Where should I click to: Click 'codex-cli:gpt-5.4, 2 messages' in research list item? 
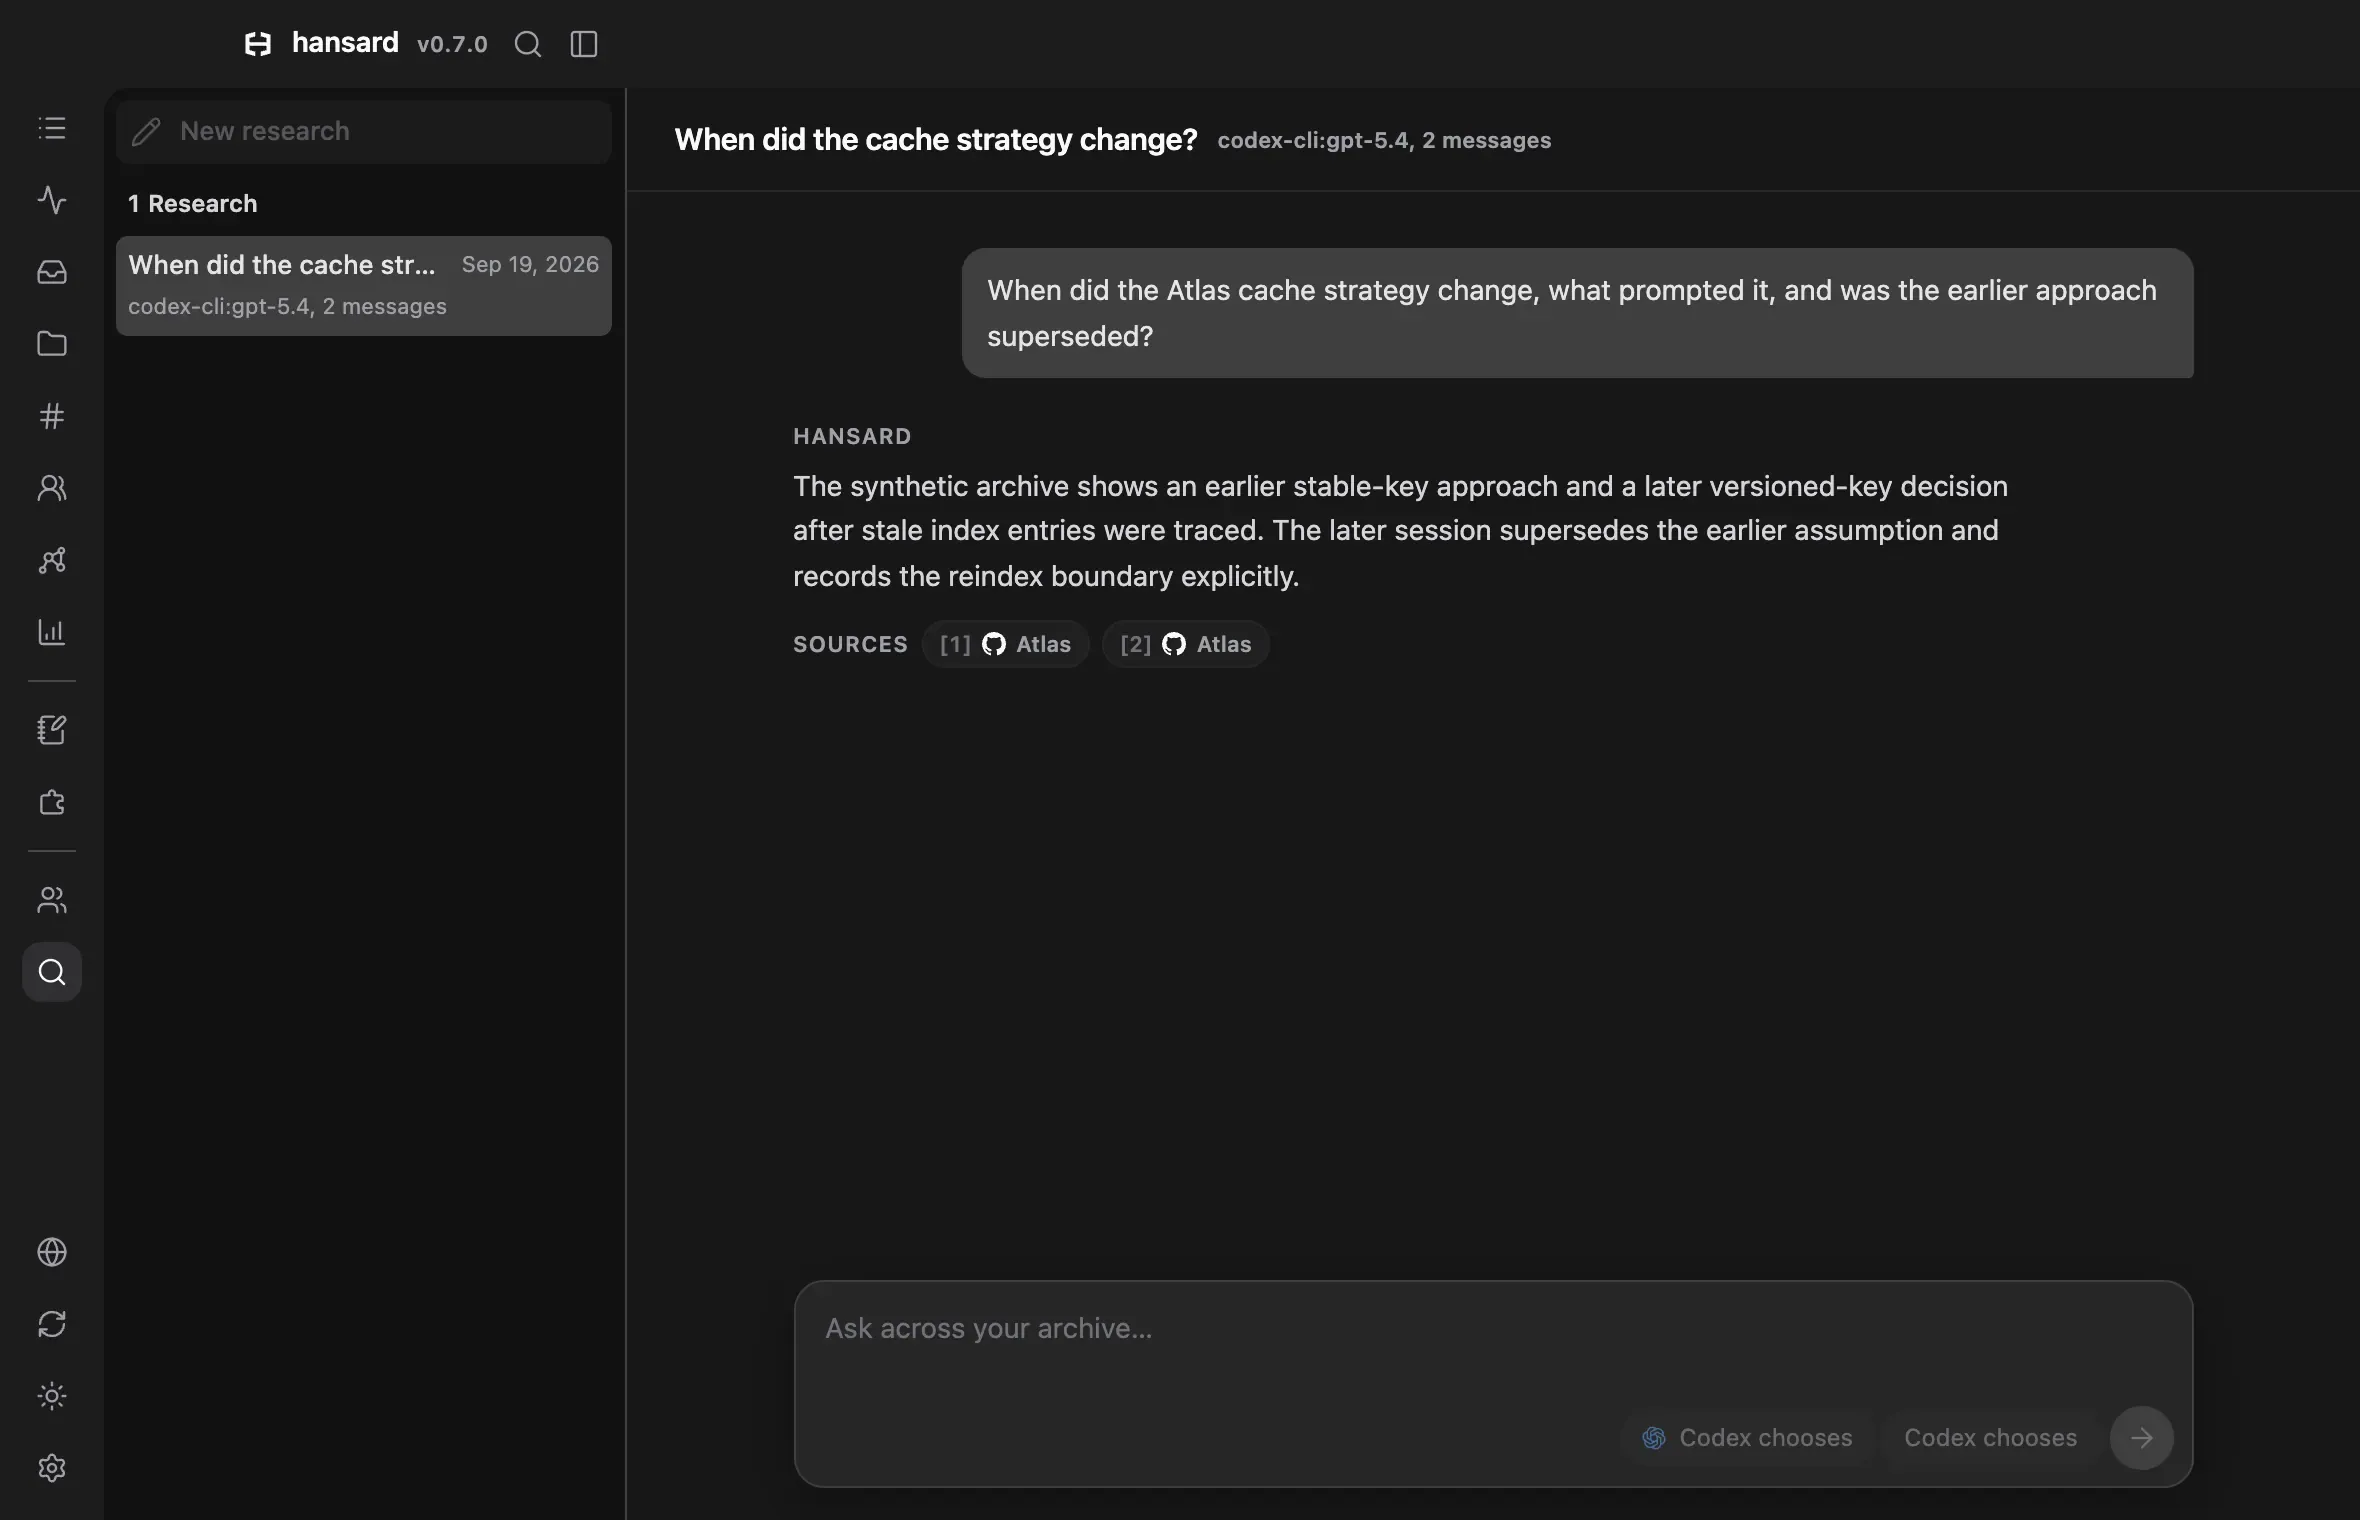[287, 307]
